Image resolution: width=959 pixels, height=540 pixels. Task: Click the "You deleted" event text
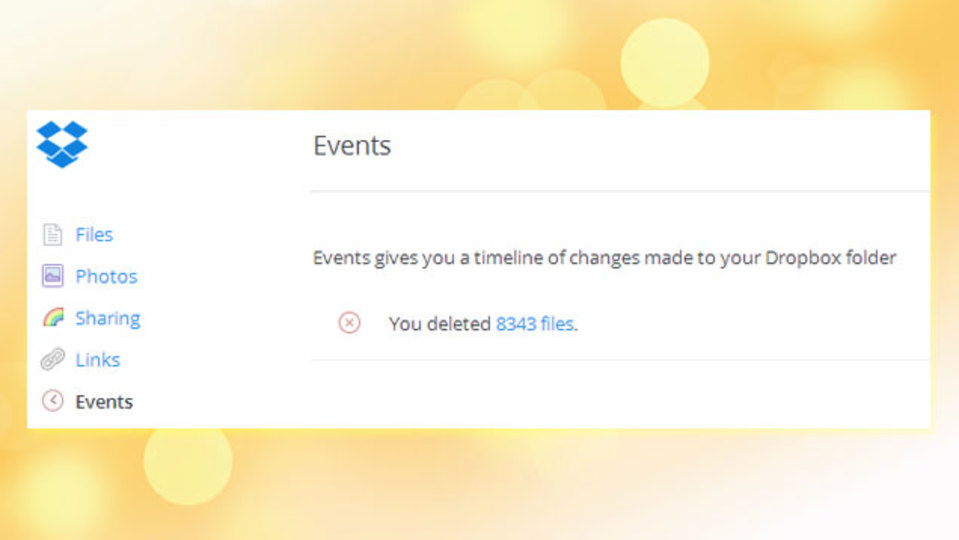point(440,324)
